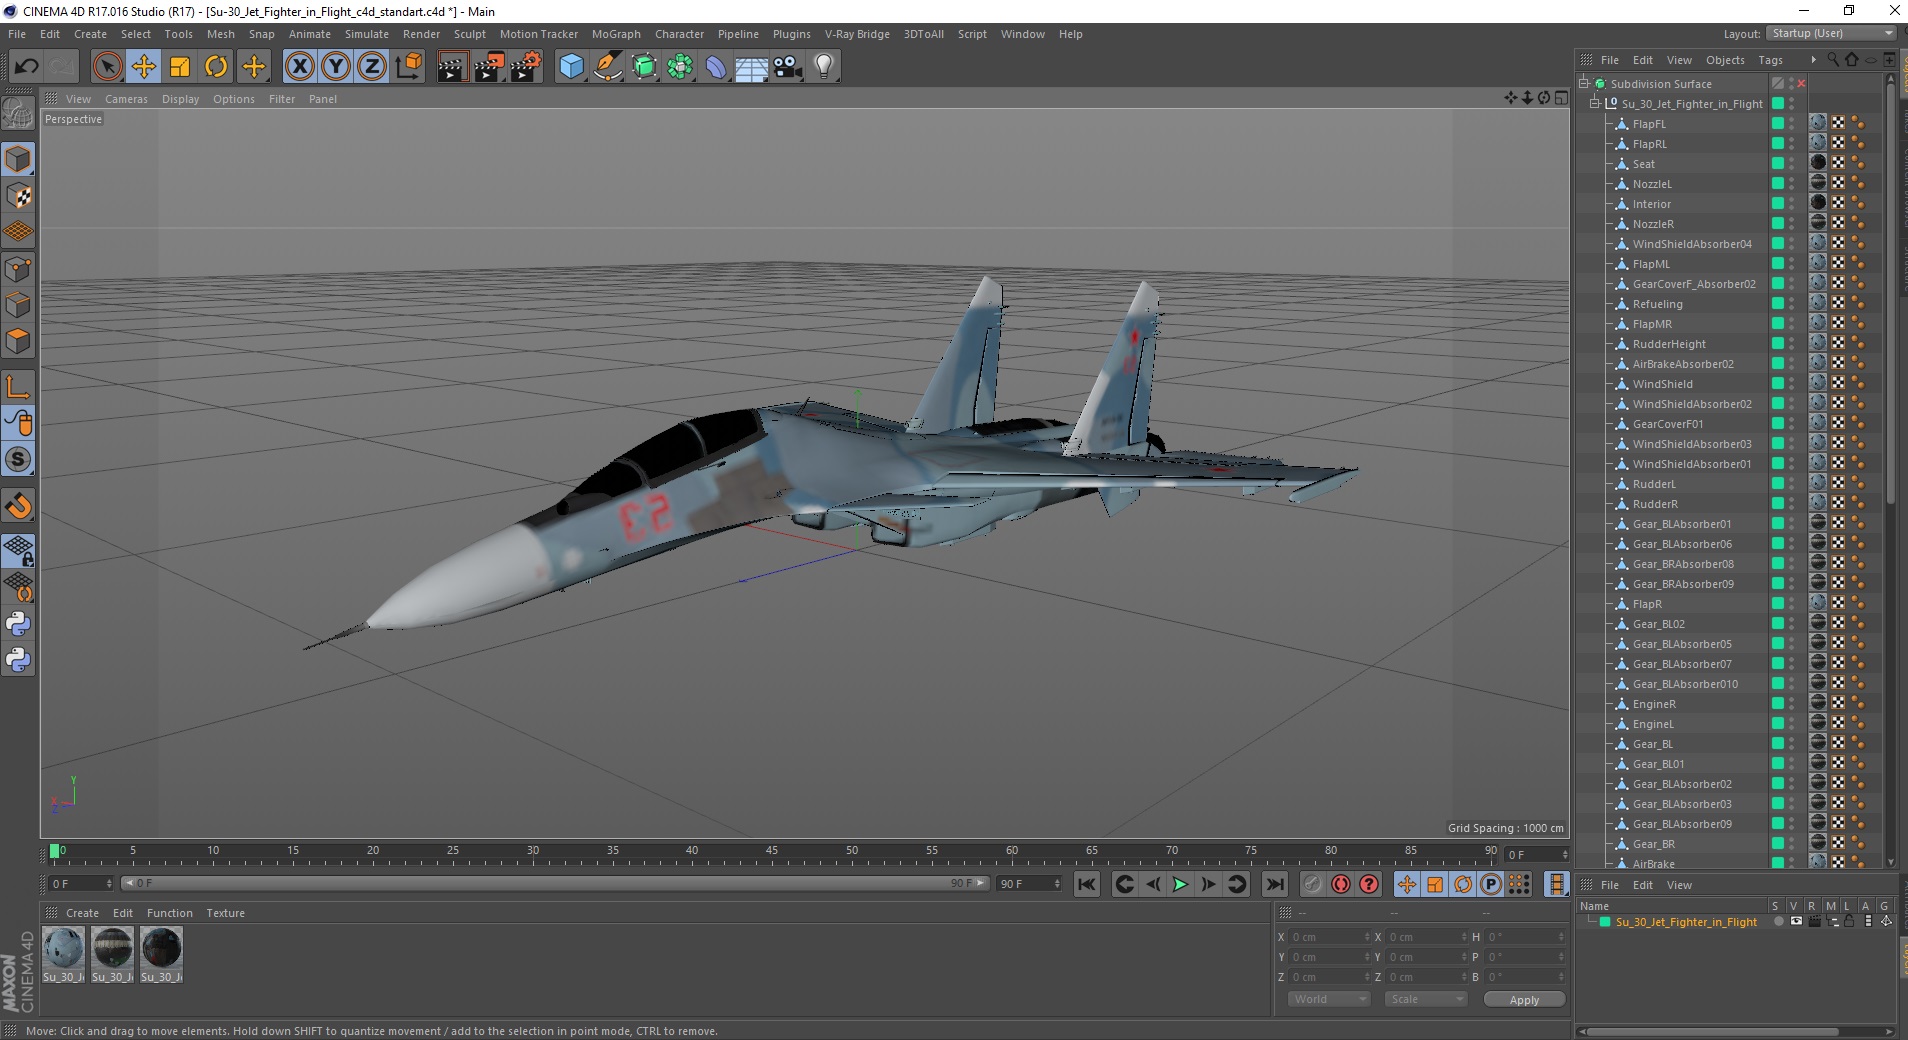Collapse the Su_30_Jet_Fighter_in_Flight hierarchy

[1595, 103]
